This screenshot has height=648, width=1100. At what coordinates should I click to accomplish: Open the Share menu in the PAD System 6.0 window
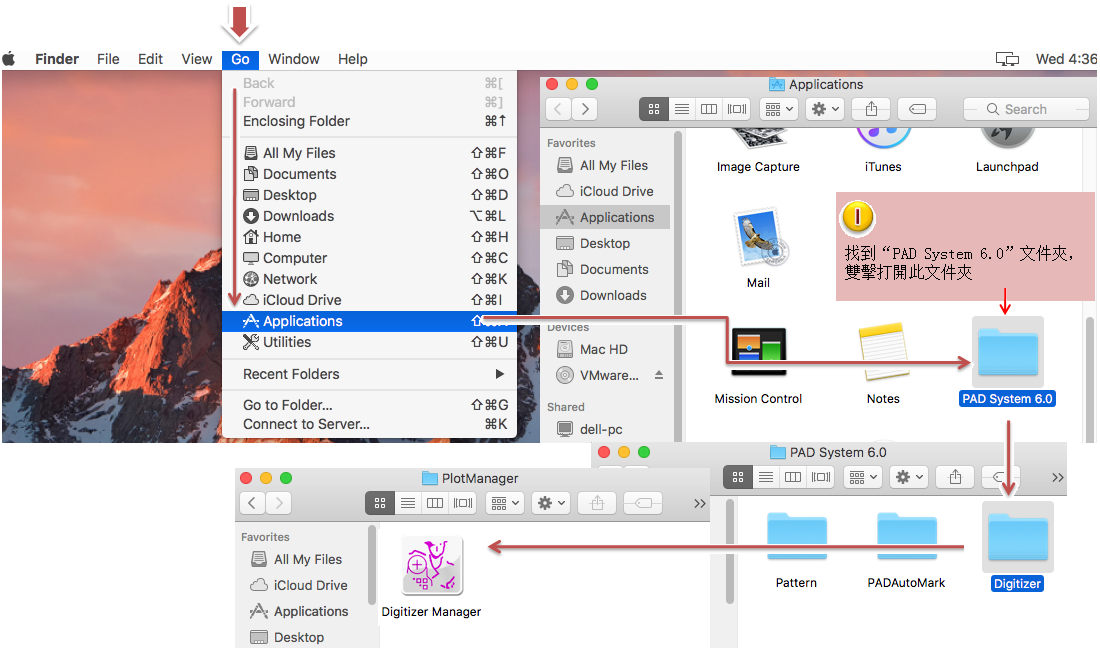tap(954, 477)
